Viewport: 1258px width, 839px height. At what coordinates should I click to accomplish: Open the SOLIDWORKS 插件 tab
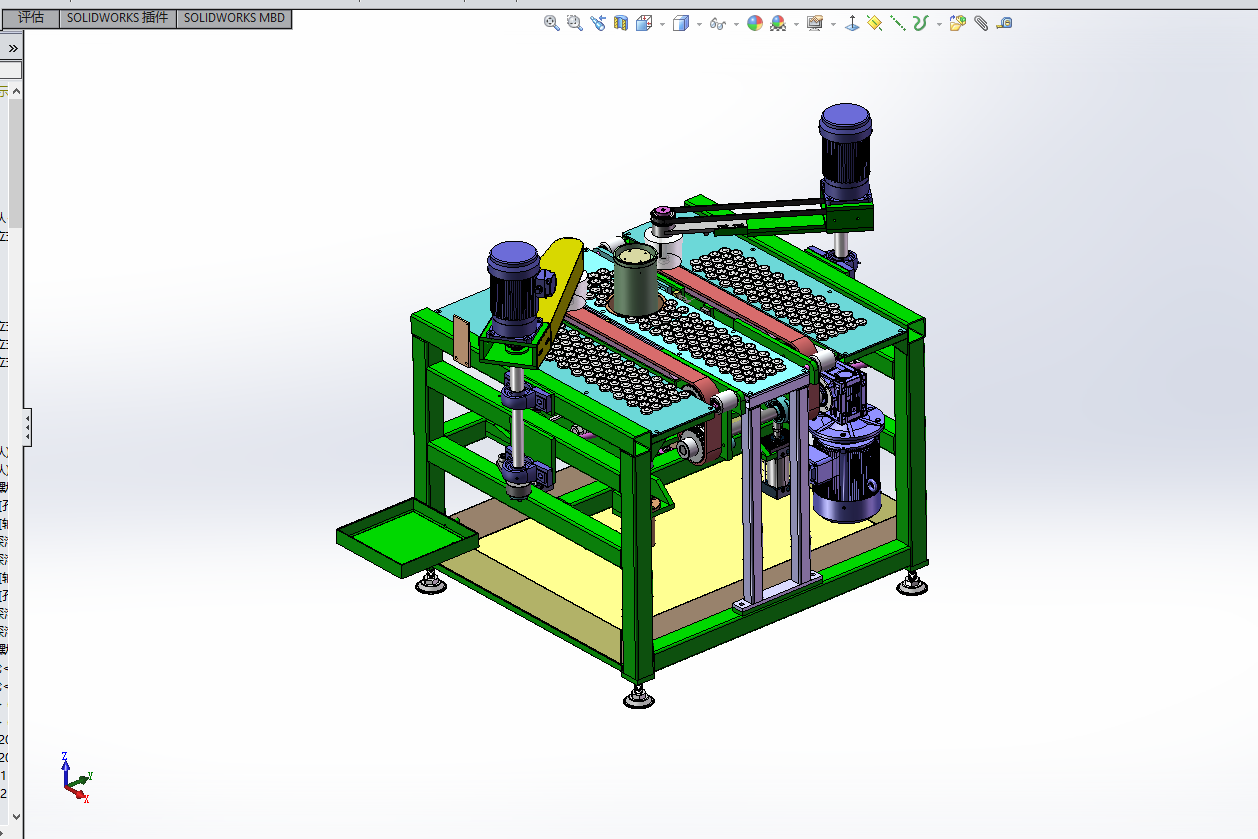click(x=118, y=18)
